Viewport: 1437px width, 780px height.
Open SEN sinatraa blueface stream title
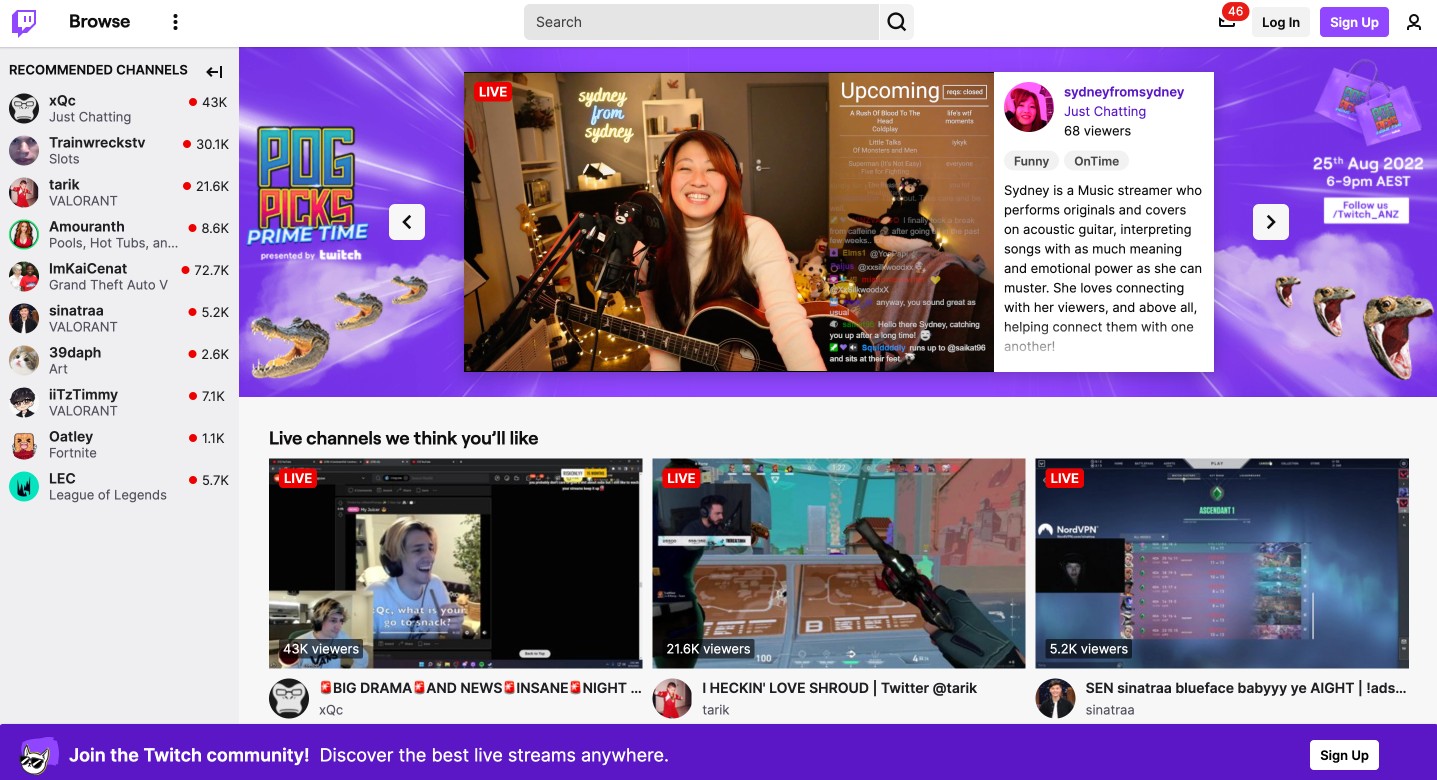pos(1247,688)
